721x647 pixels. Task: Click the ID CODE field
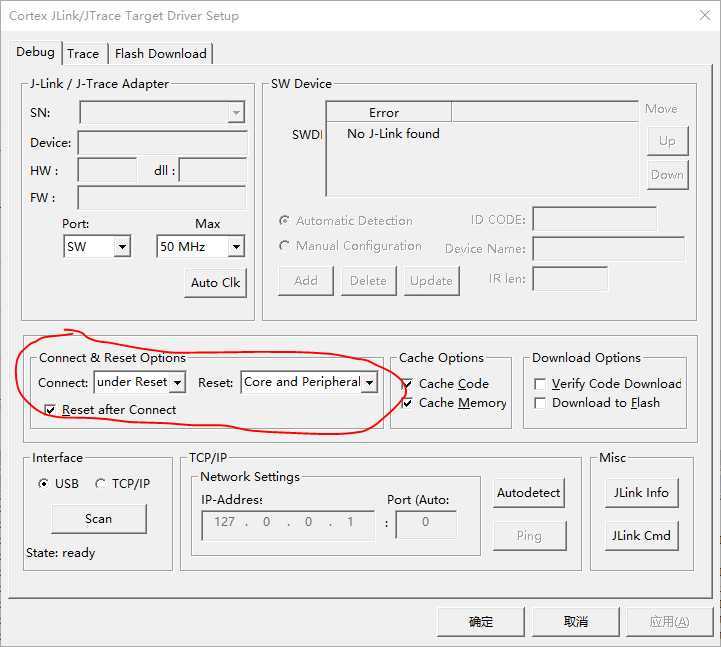tap(595, 219)
